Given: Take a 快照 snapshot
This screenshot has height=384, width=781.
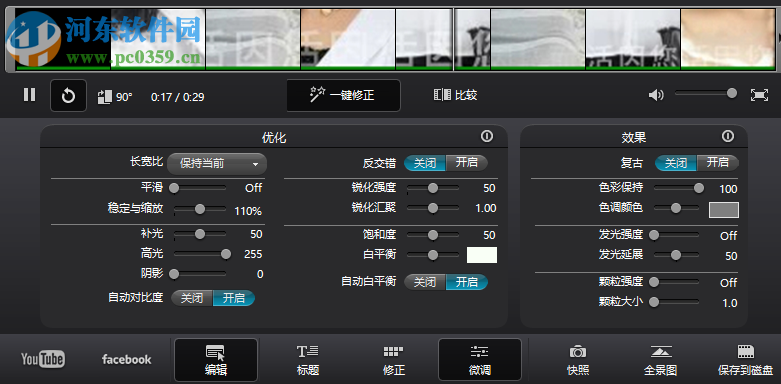Looking at the screenshot, I should 578,360.
